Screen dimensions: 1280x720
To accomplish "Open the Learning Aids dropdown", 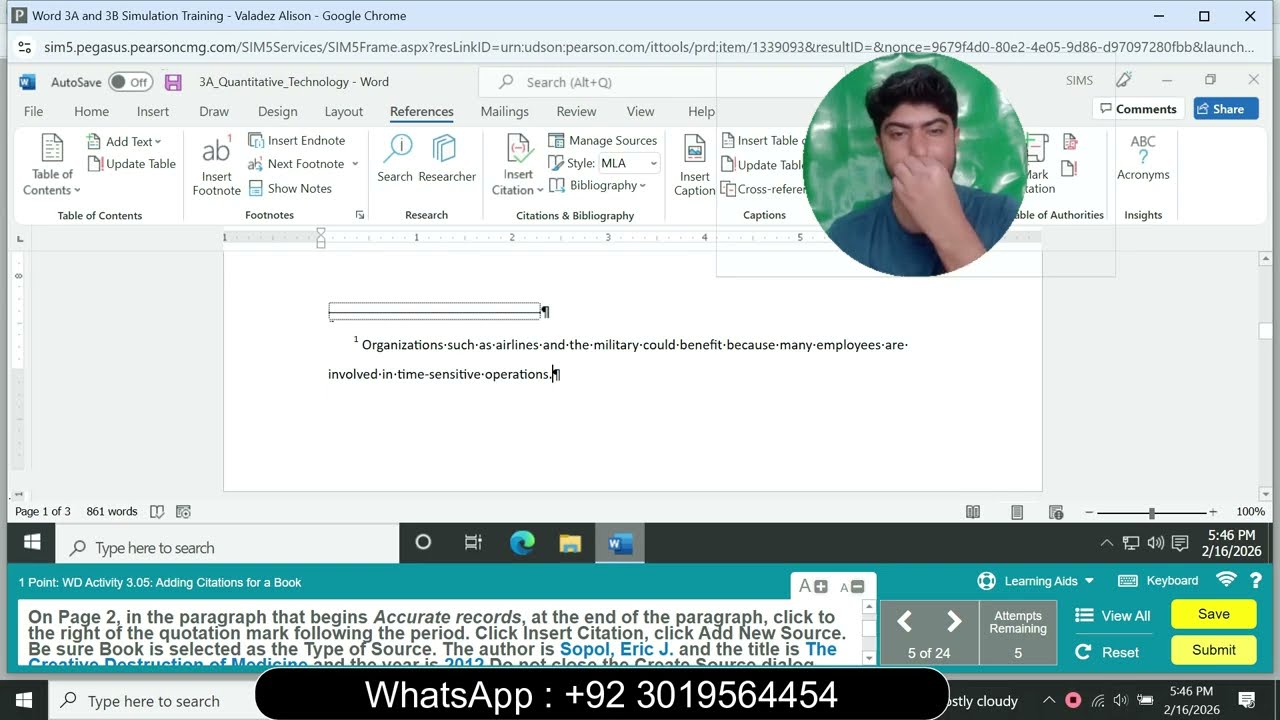I will 1036,581.
